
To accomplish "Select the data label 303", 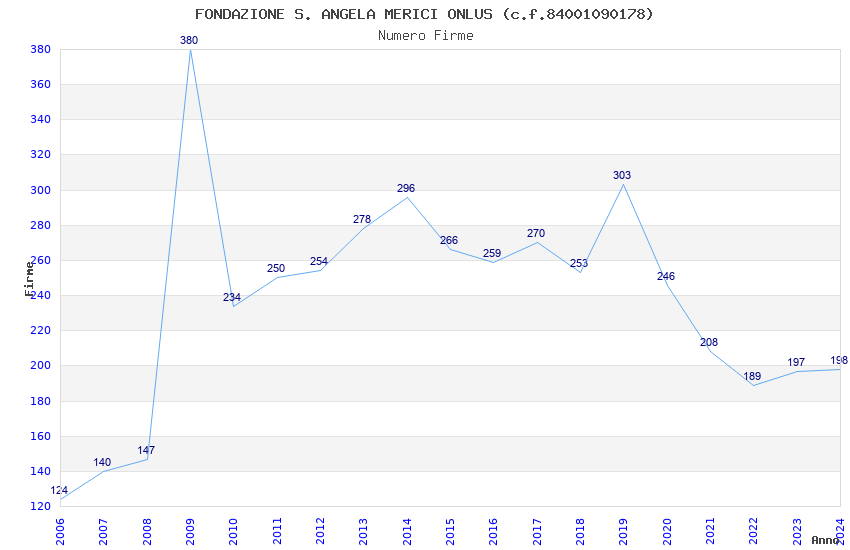I will [622, 175].
